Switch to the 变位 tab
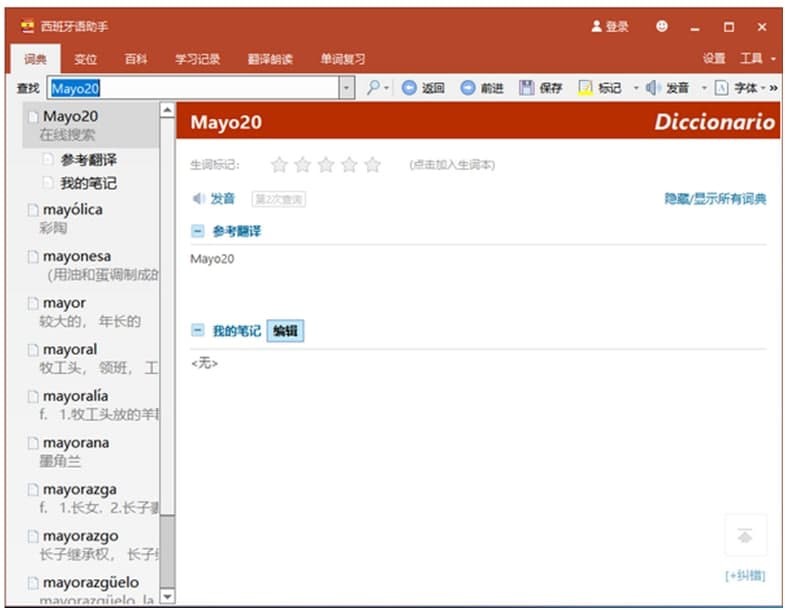 point(86,59)
